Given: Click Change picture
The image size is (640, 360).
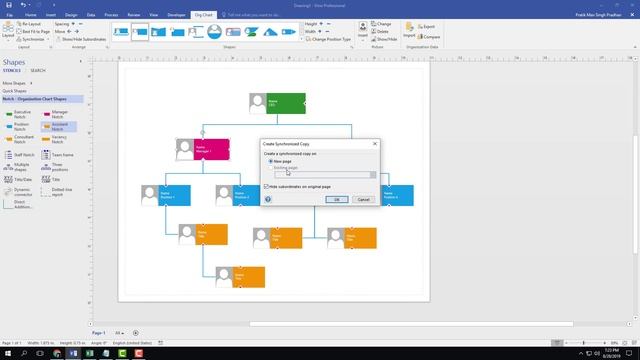Looking at the screenshot, I should pyautogui.click(x=381, y=24).
